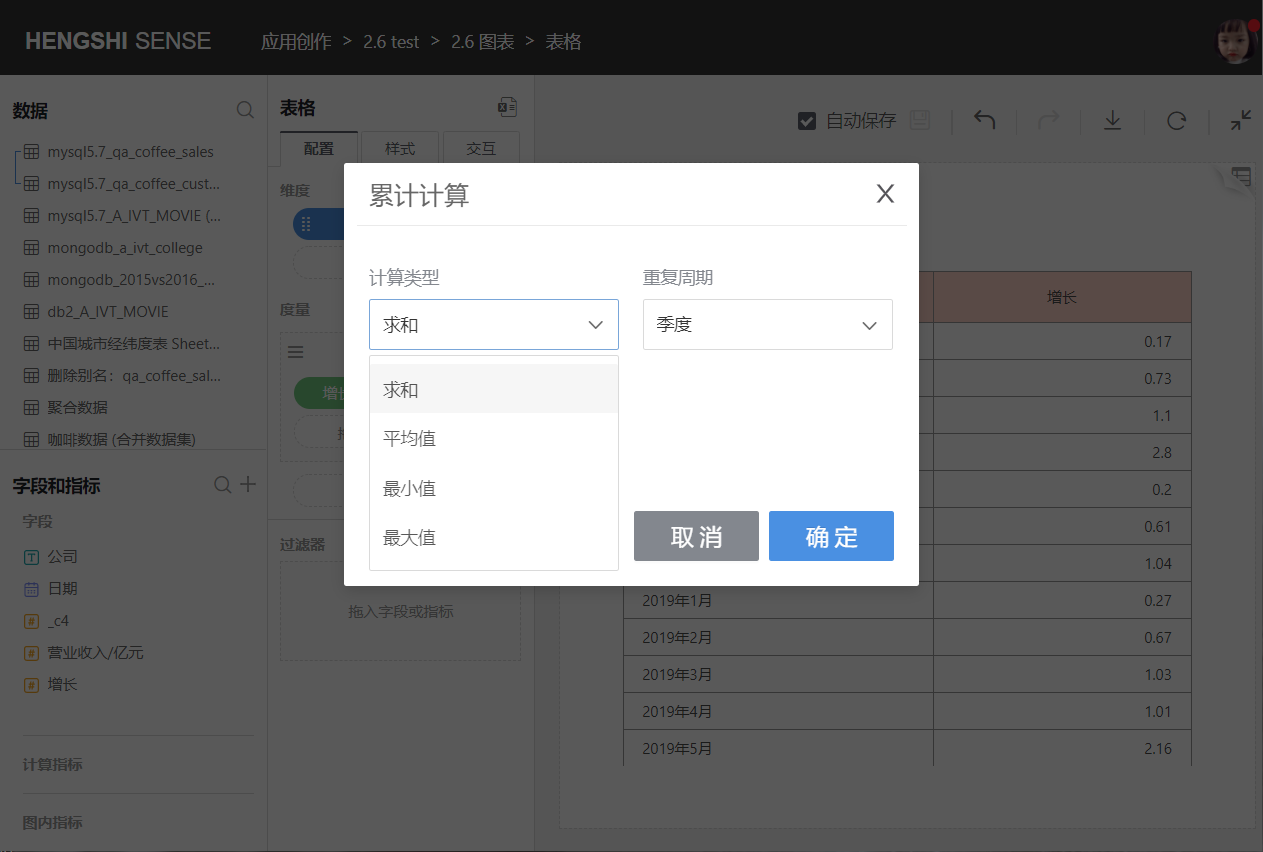This screenshot has height=852, width=1263.
Task: Switch to the 配置 tab
Action: click(x=319, y=148)
